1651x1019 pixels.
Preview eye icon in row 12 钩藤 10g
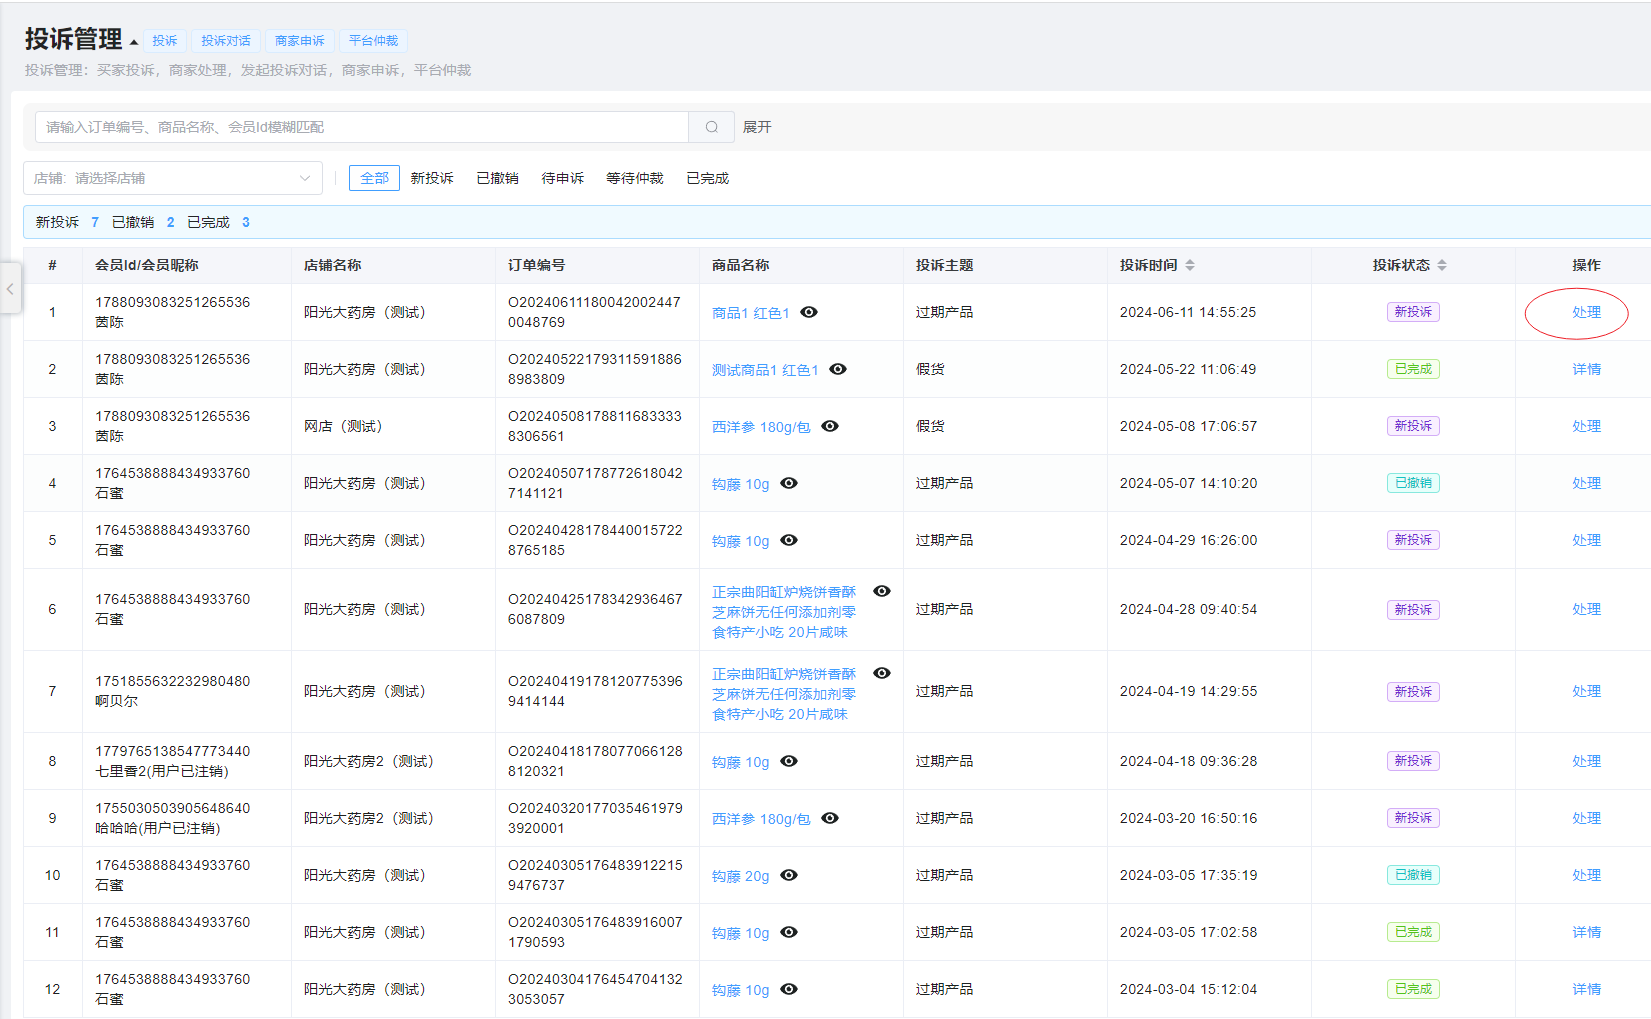[789, 989]
